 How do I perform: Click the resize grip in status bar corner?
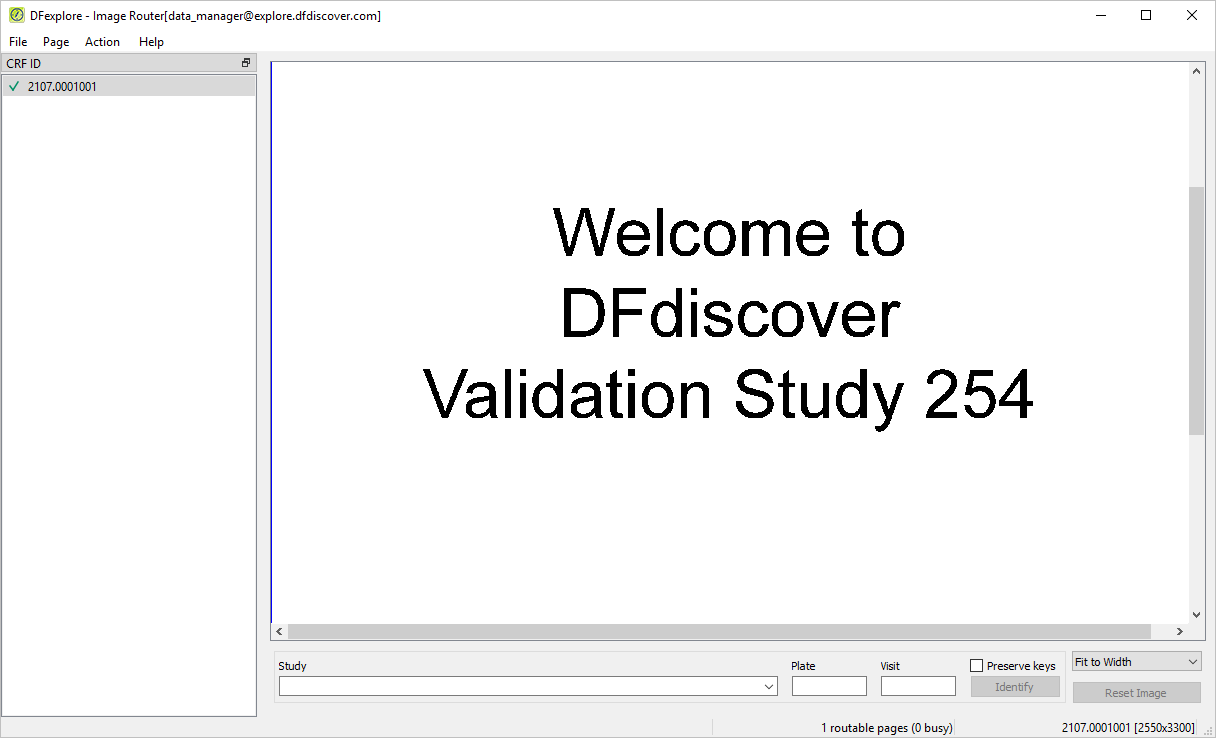tap(1208, 730)
